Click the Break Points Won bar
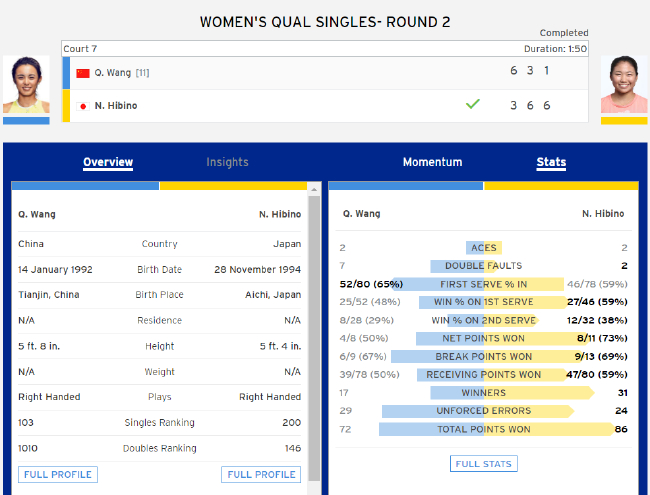Screen dimensions: 650x495 pos(484,356)
